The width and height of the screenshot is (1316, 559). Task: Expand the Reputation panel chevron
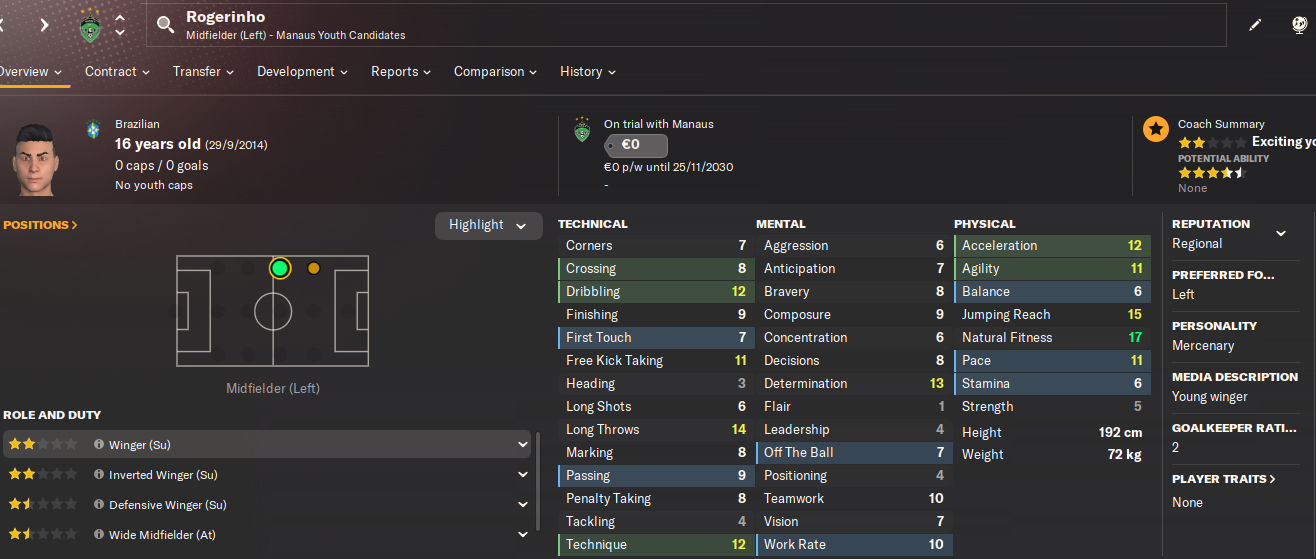click(1281, 233)
